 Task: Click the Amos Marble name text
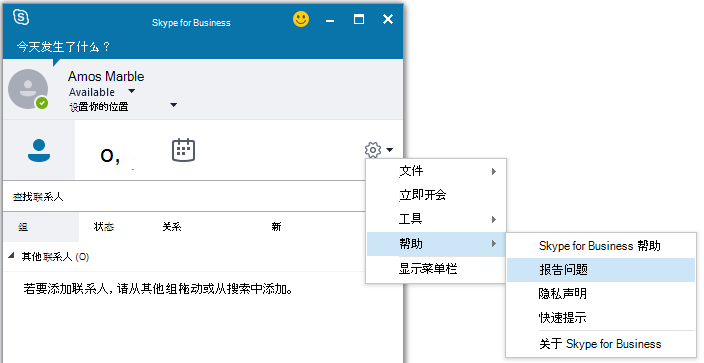pyautogui.click(x=106, y=76)
